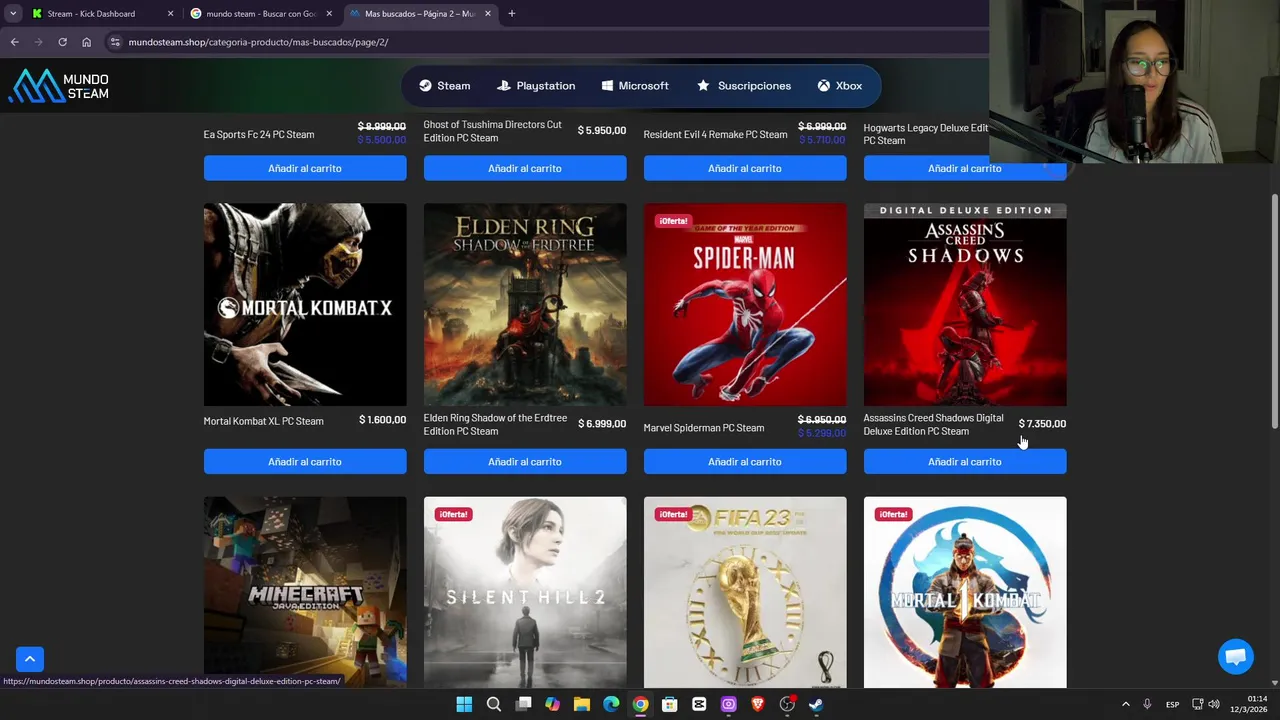Open Brave browser from the taskbar
The image size is (1280, 720).
[x=757, y=705]
